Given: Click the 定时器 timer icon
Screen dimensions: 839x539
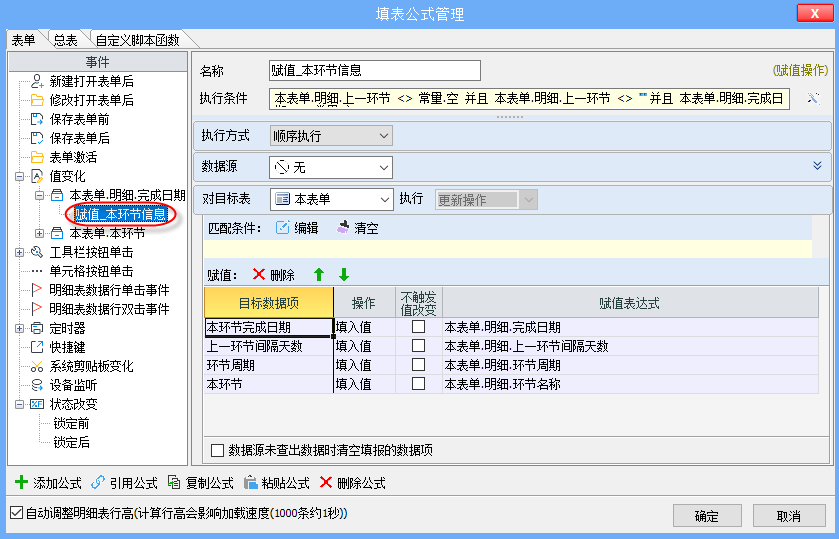Looking at the screenshot, I should point(37,328).
